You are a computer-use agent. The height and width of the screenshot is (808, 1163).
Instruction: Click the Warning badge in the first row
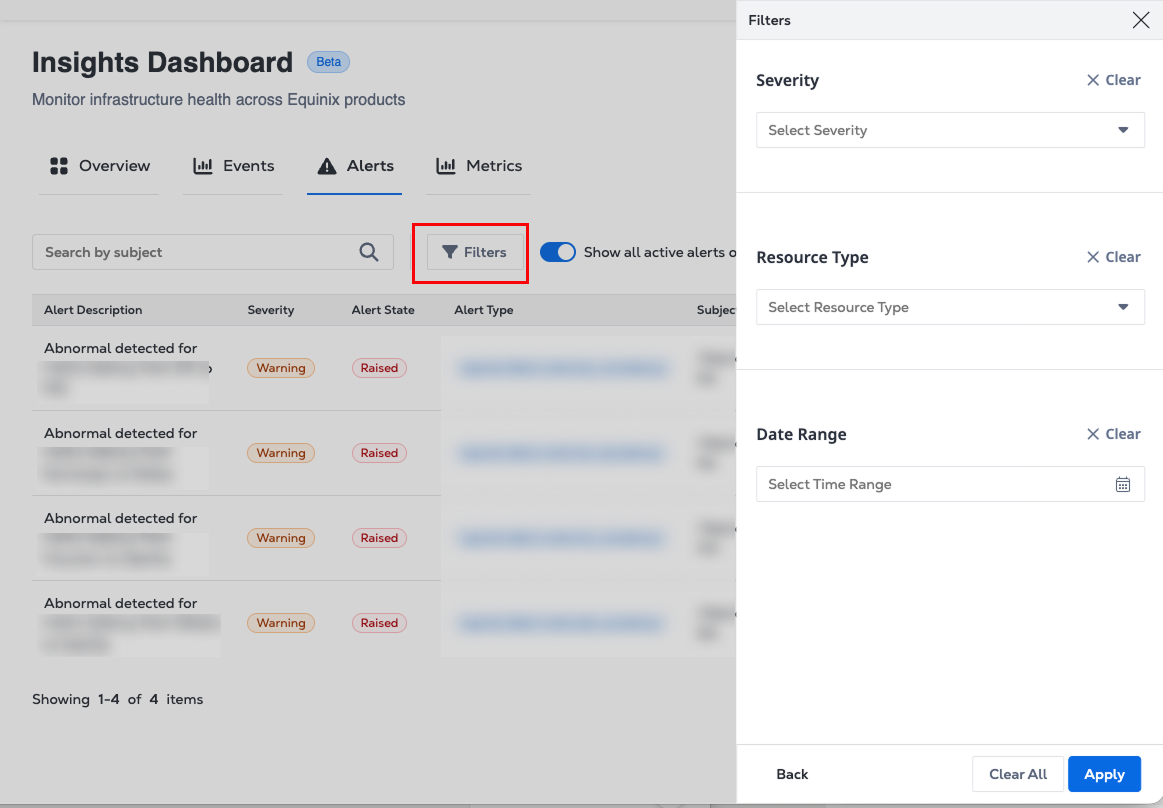[281, 368]
